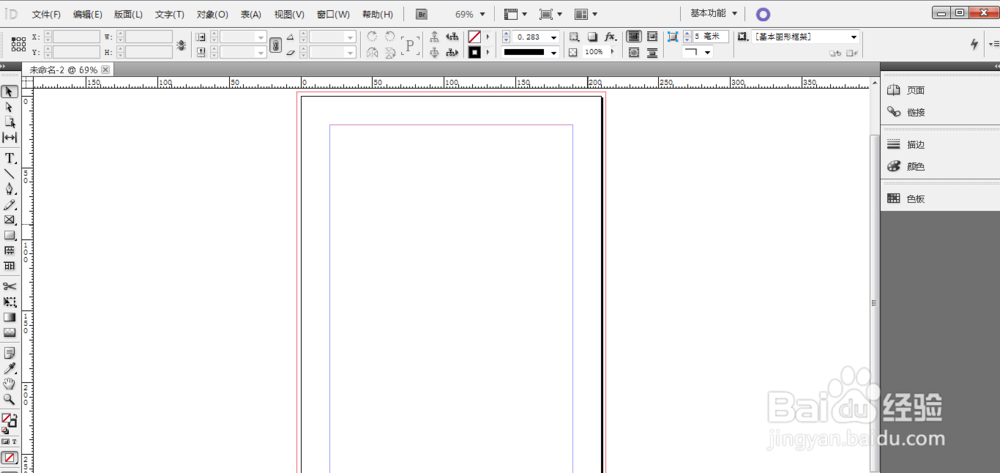Switch to the 未命名-2 @ 69% document tab
This screenshot has width=1000, height=473.
pyautogui.click(x=63, y=69)
